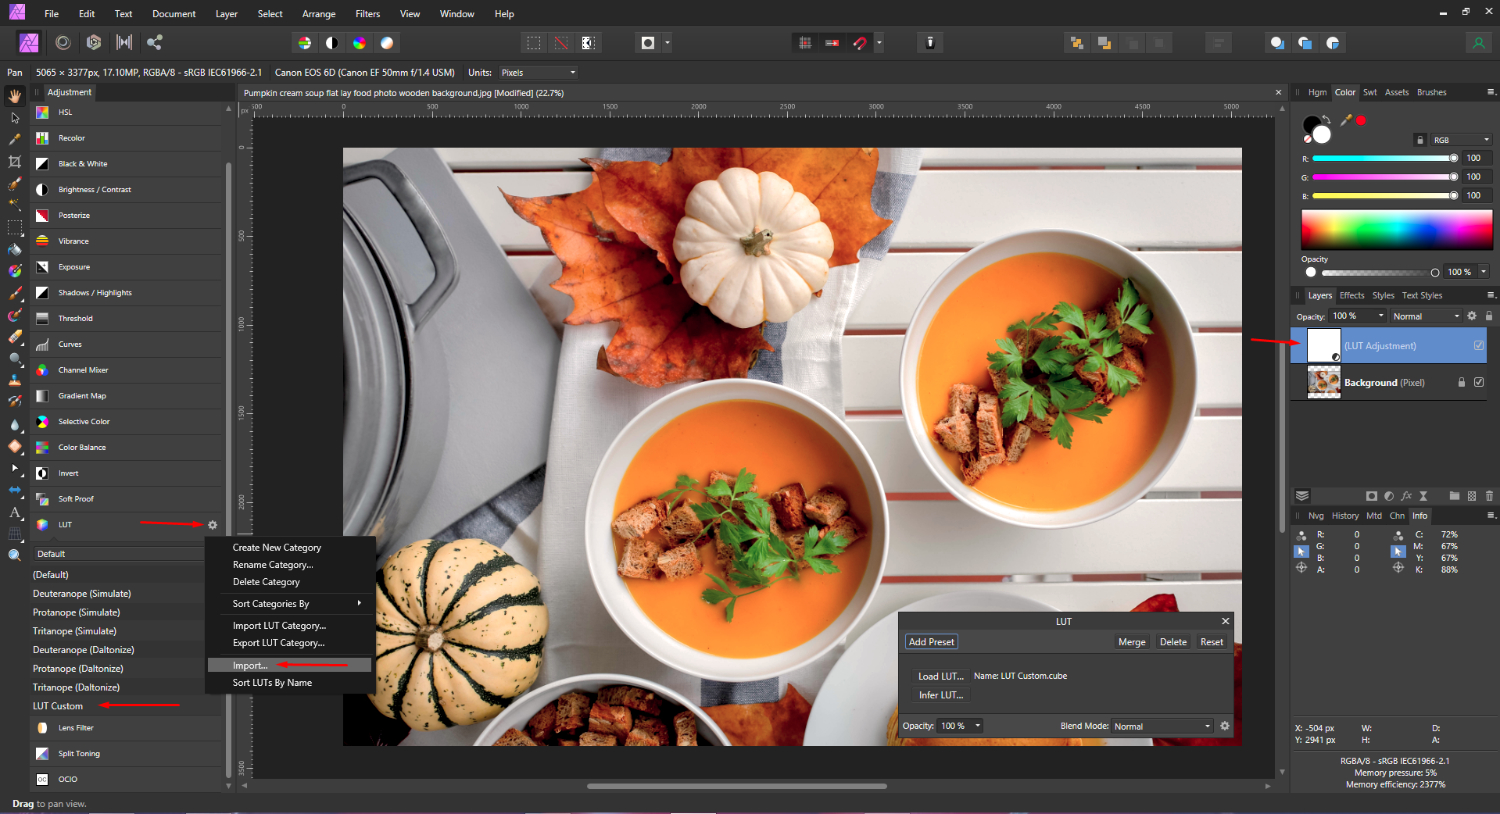Open LUT category gear options icon
Viewport: 1500px width, 814px height.
point(212,525)
